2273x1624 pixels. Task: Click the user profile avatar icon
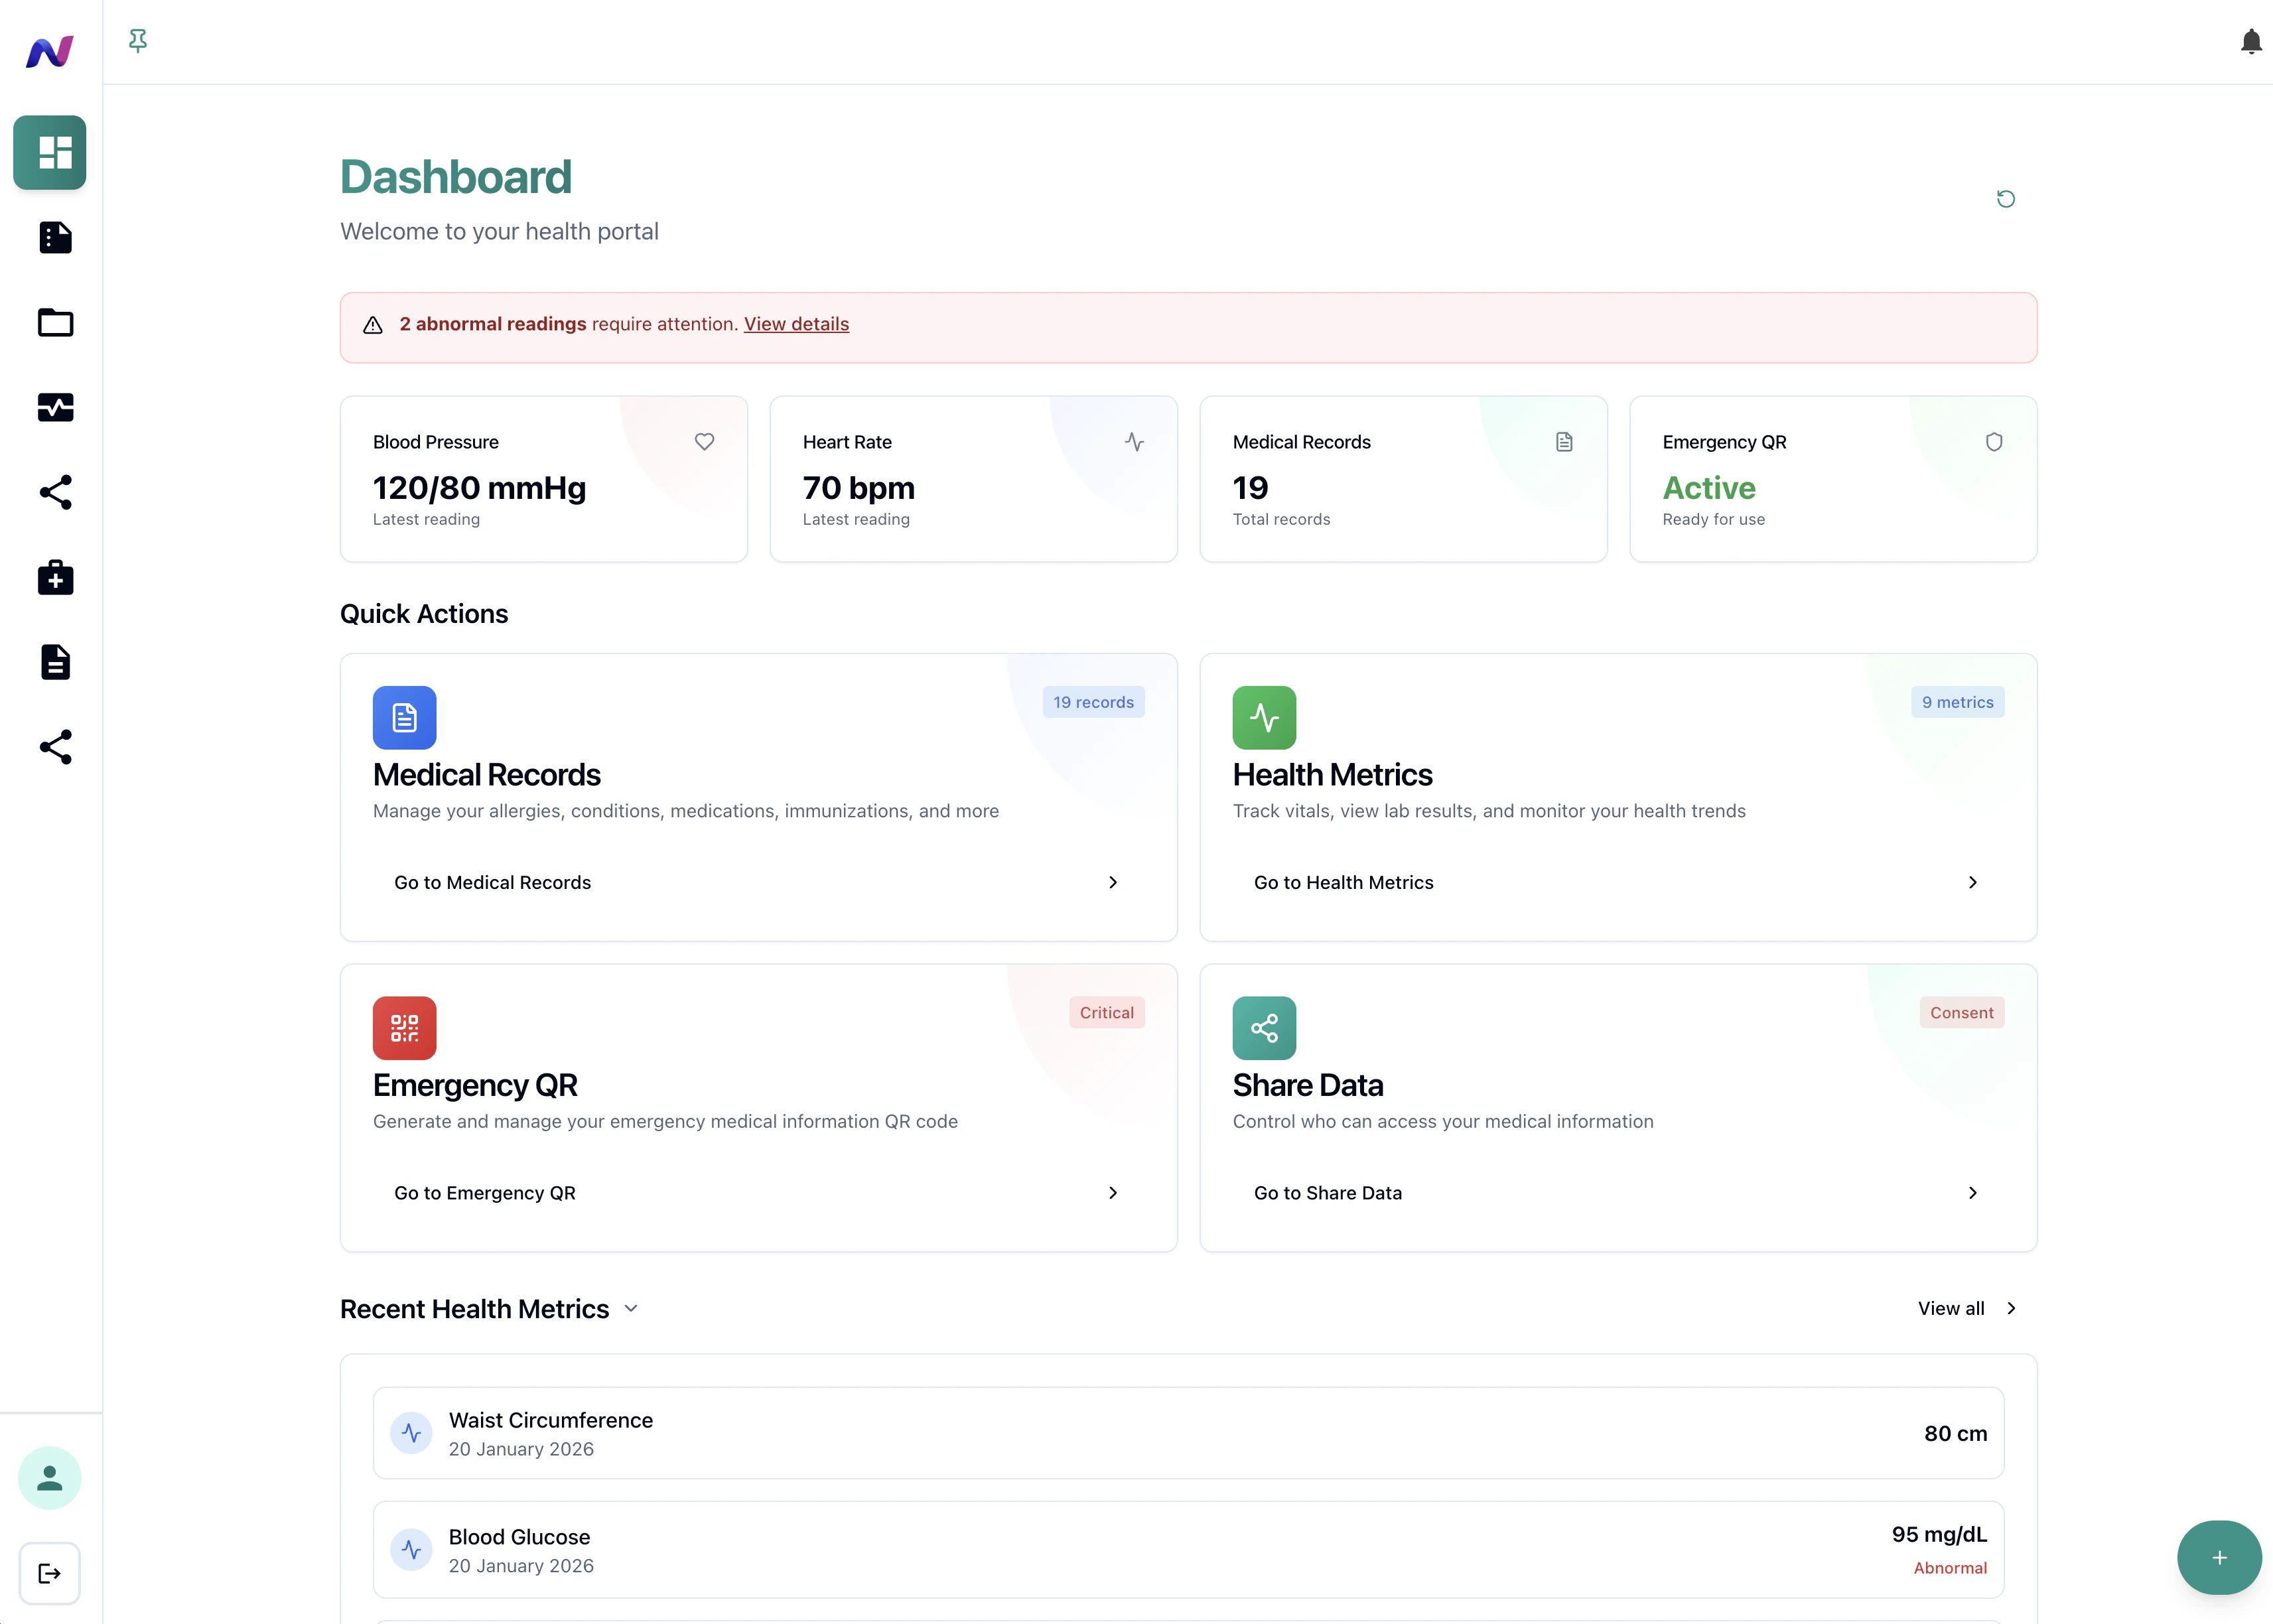50,1477
